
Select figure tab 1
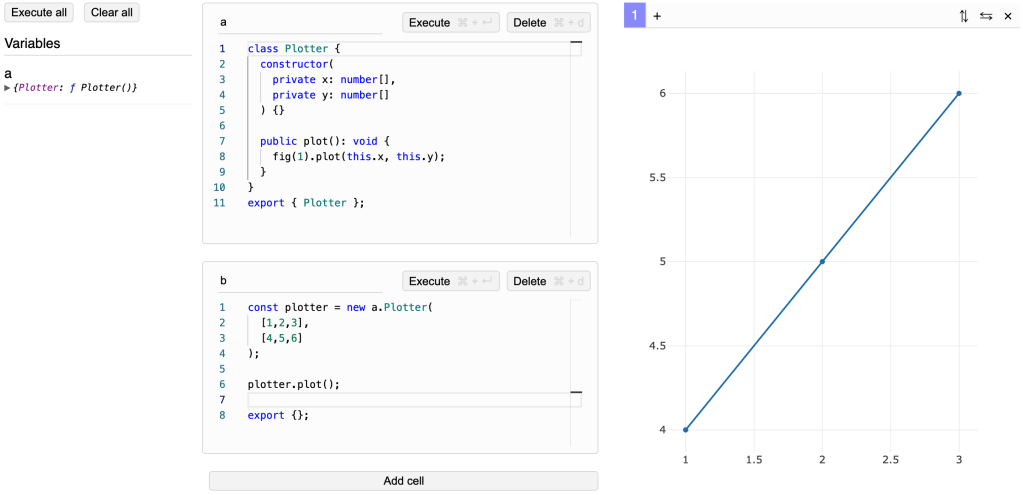(634, 16)
